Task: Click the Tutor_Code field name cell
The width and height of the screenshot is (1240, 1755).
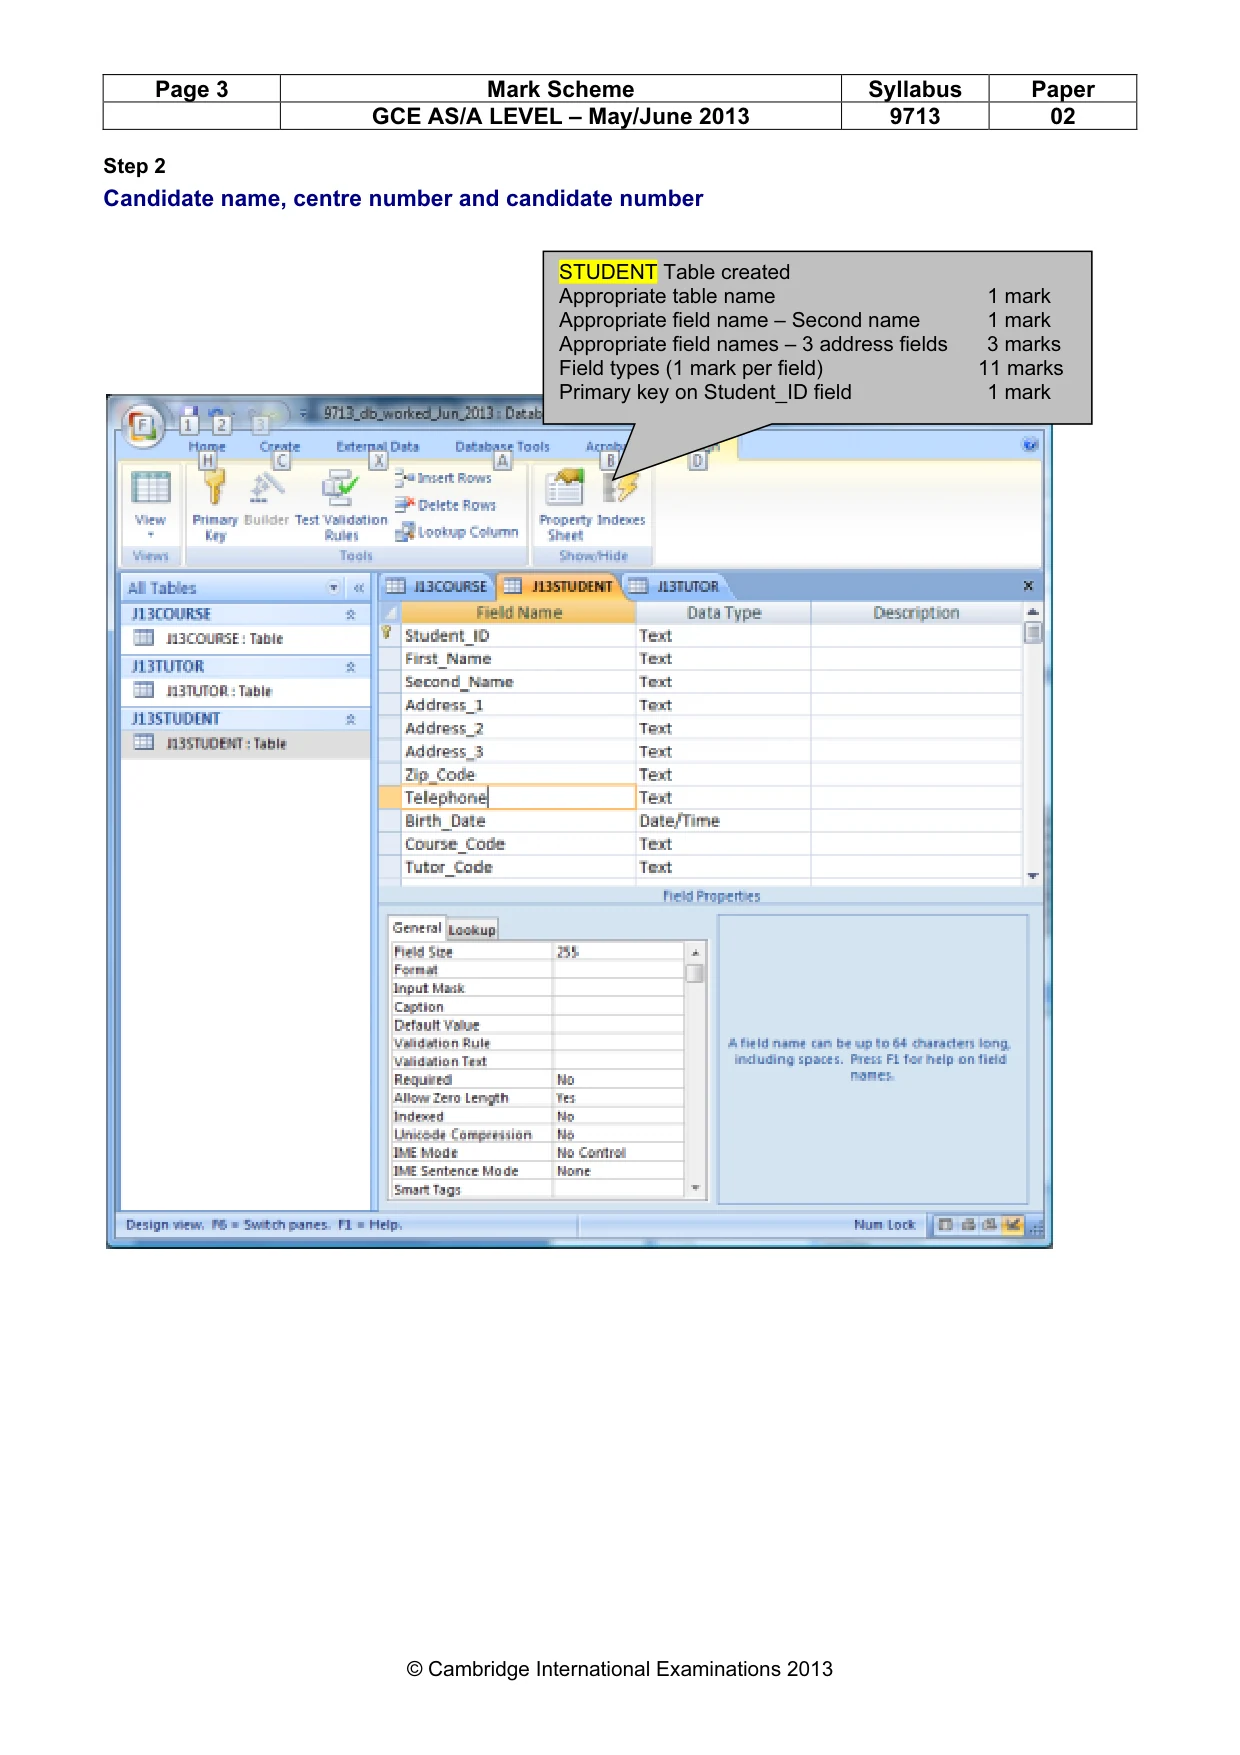Action: pos(518,867)
